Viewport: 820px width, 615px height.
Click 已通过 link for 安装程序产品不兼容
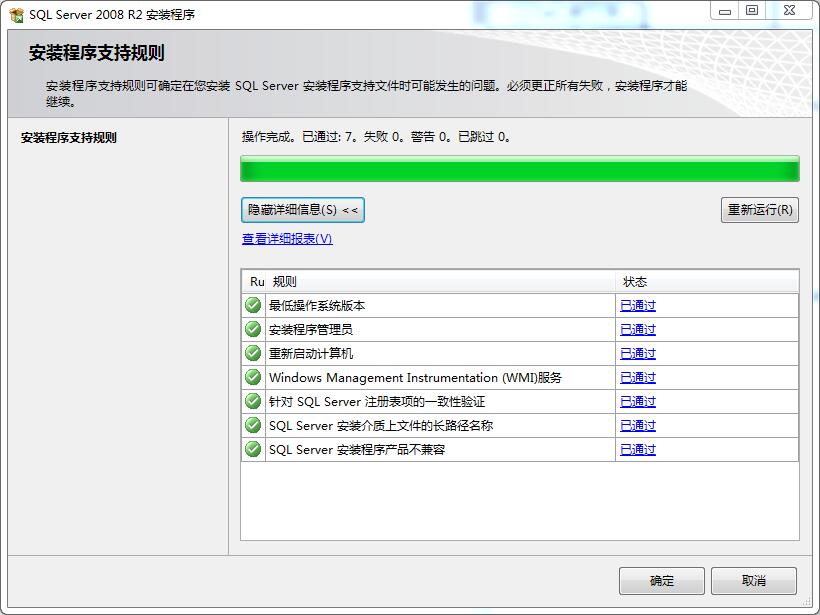point(637,450)
